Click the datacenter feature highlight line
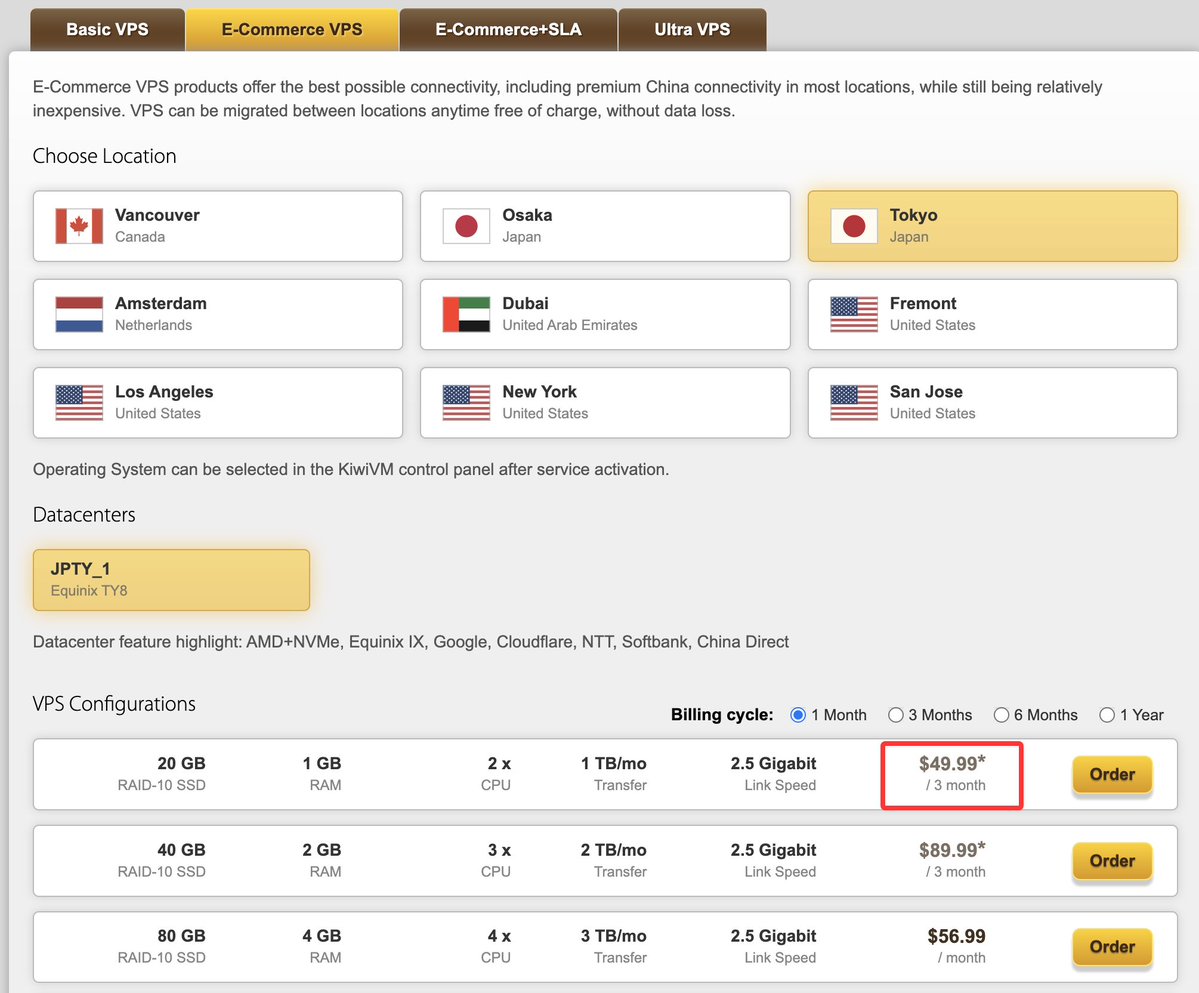The image size is (1199, 993). point(411,642)
